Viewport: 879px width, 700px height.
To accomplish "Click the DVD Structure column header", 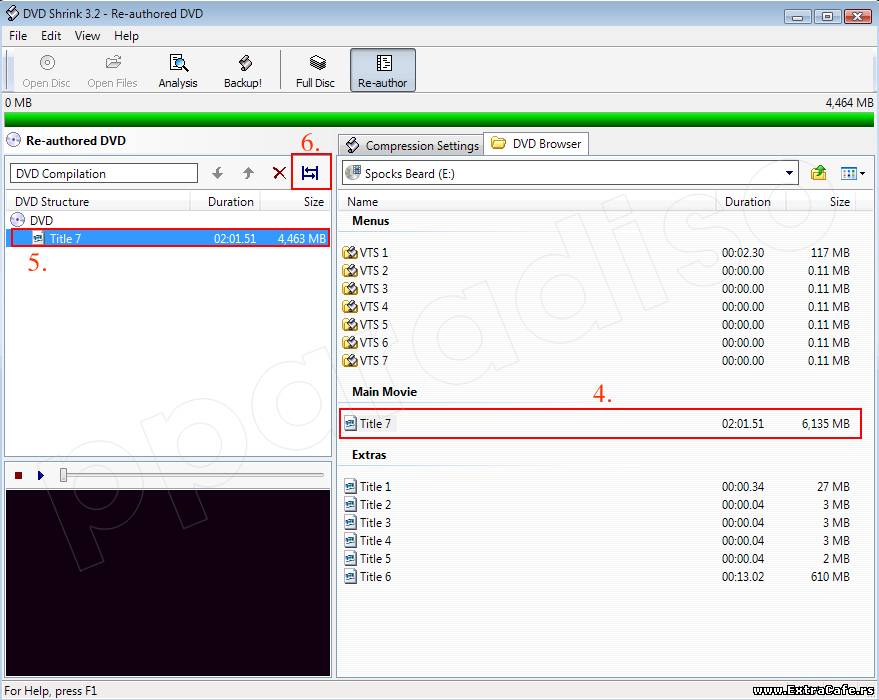I will 99,202.
